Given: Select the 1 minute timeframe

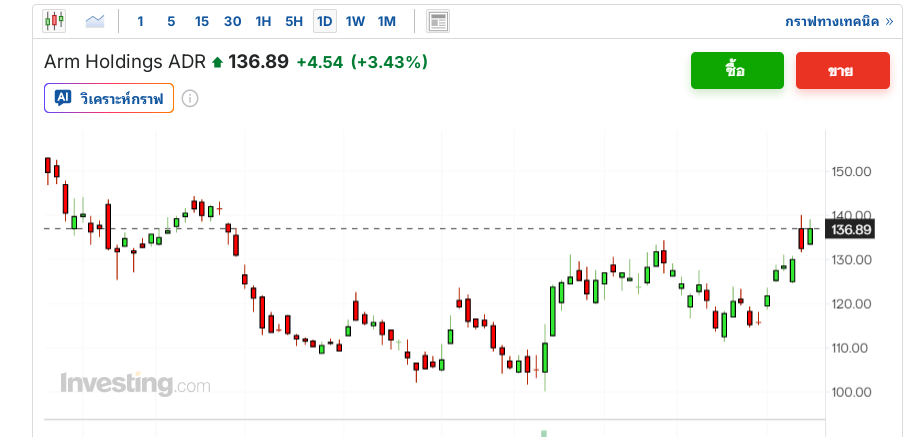Looking at the screenshot, I should point(140,22).
